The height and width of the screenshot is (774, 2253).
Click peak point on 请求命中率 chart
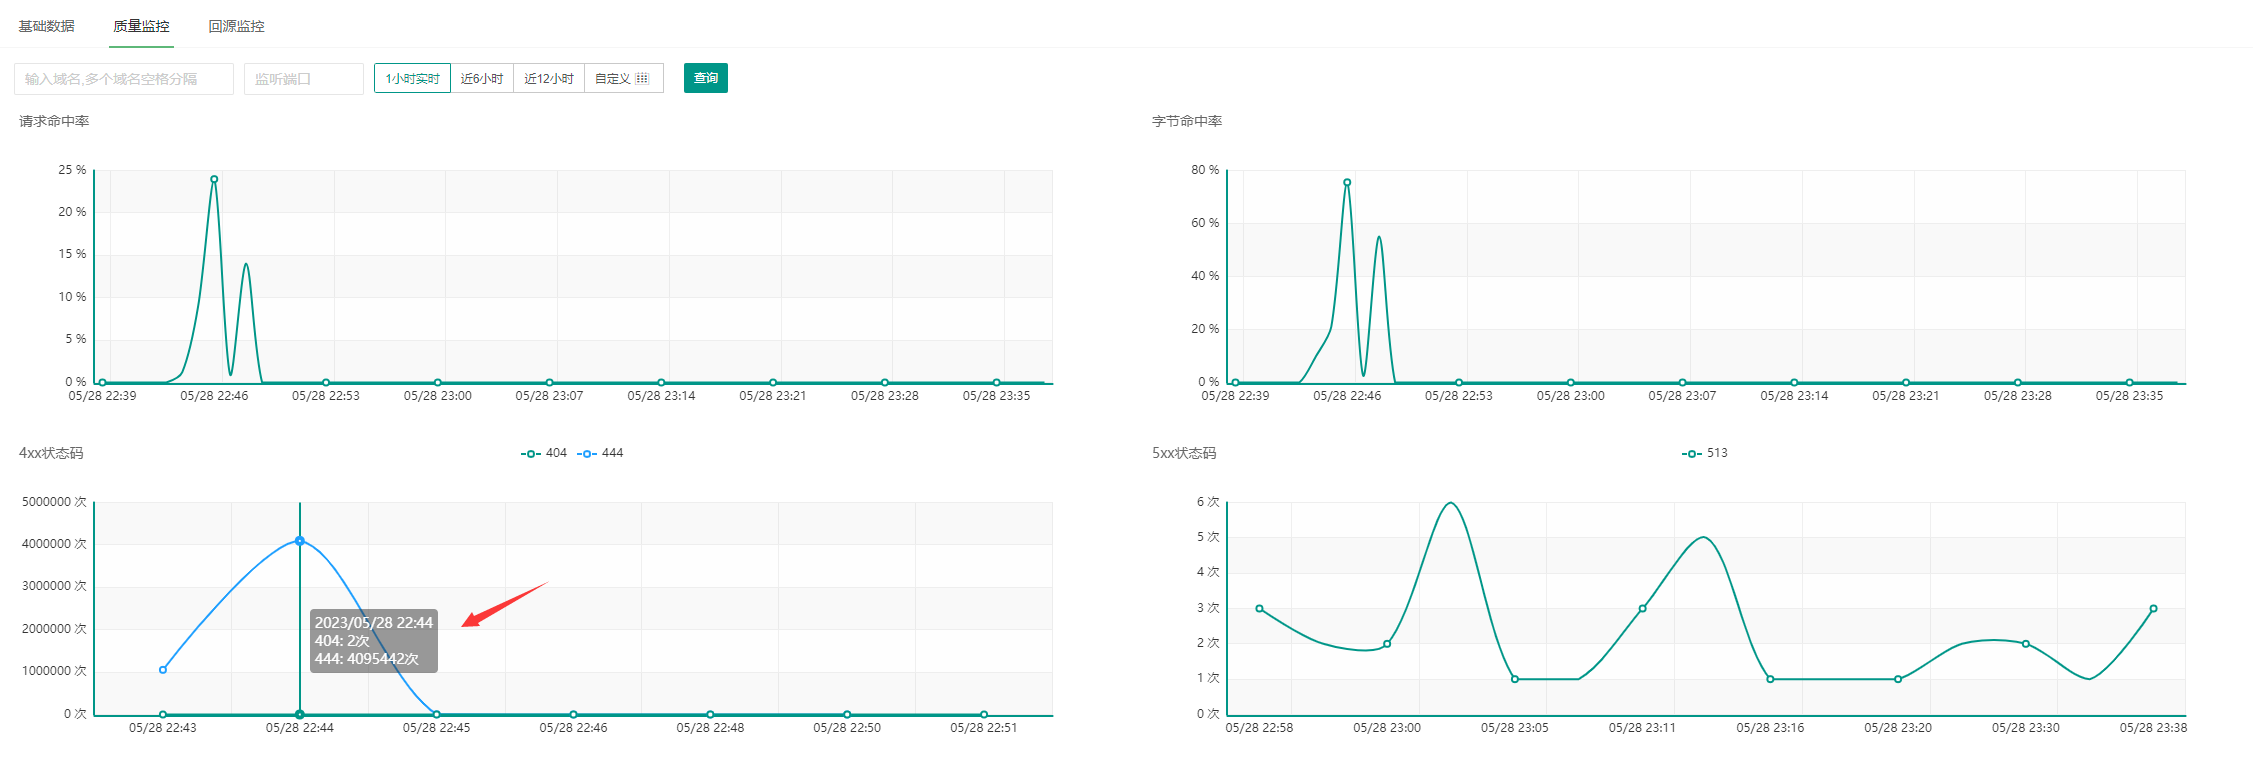click(x=214, y=179)
